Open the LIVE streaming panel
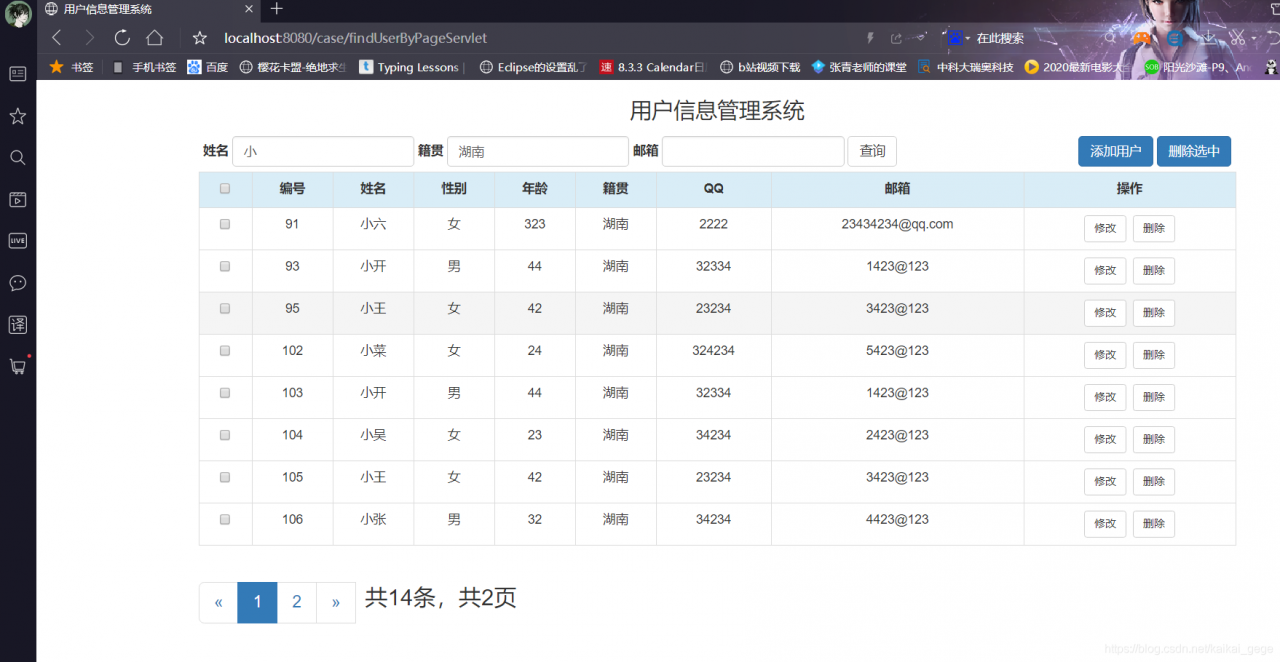This screenshot has width=1280, height=662. pos(17,240)
